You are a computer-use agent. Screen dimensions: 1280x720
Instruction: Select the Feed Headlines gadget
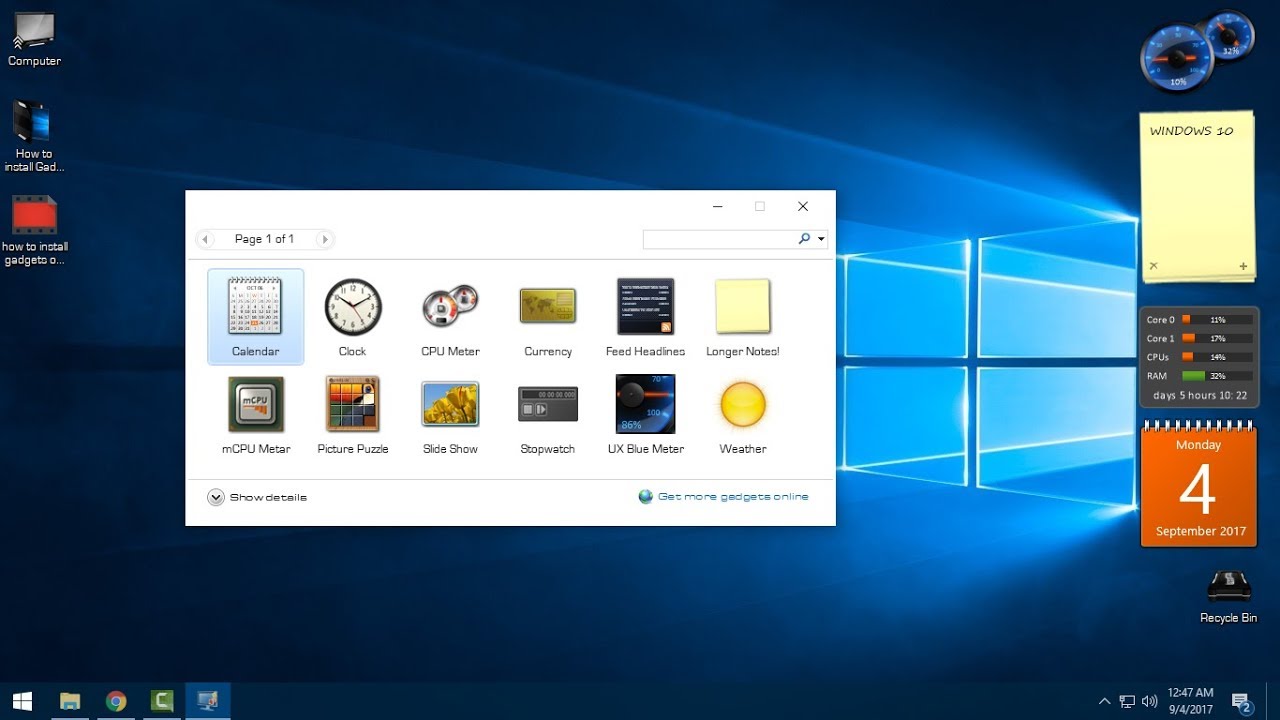coord(645,316)
